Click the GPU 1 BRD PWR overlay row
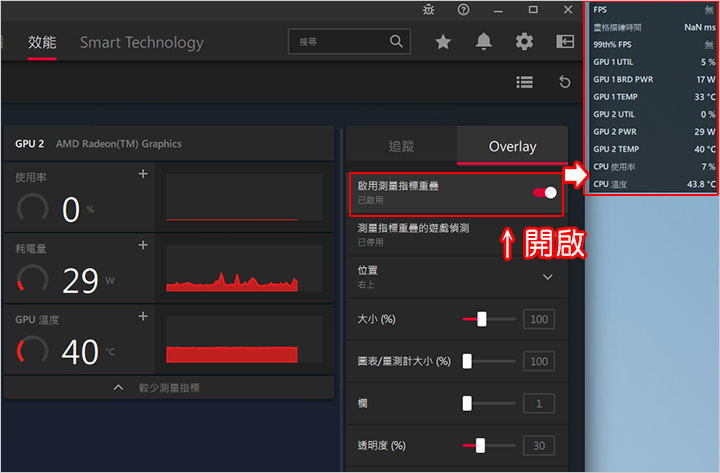720x473 pixels. 654,79
